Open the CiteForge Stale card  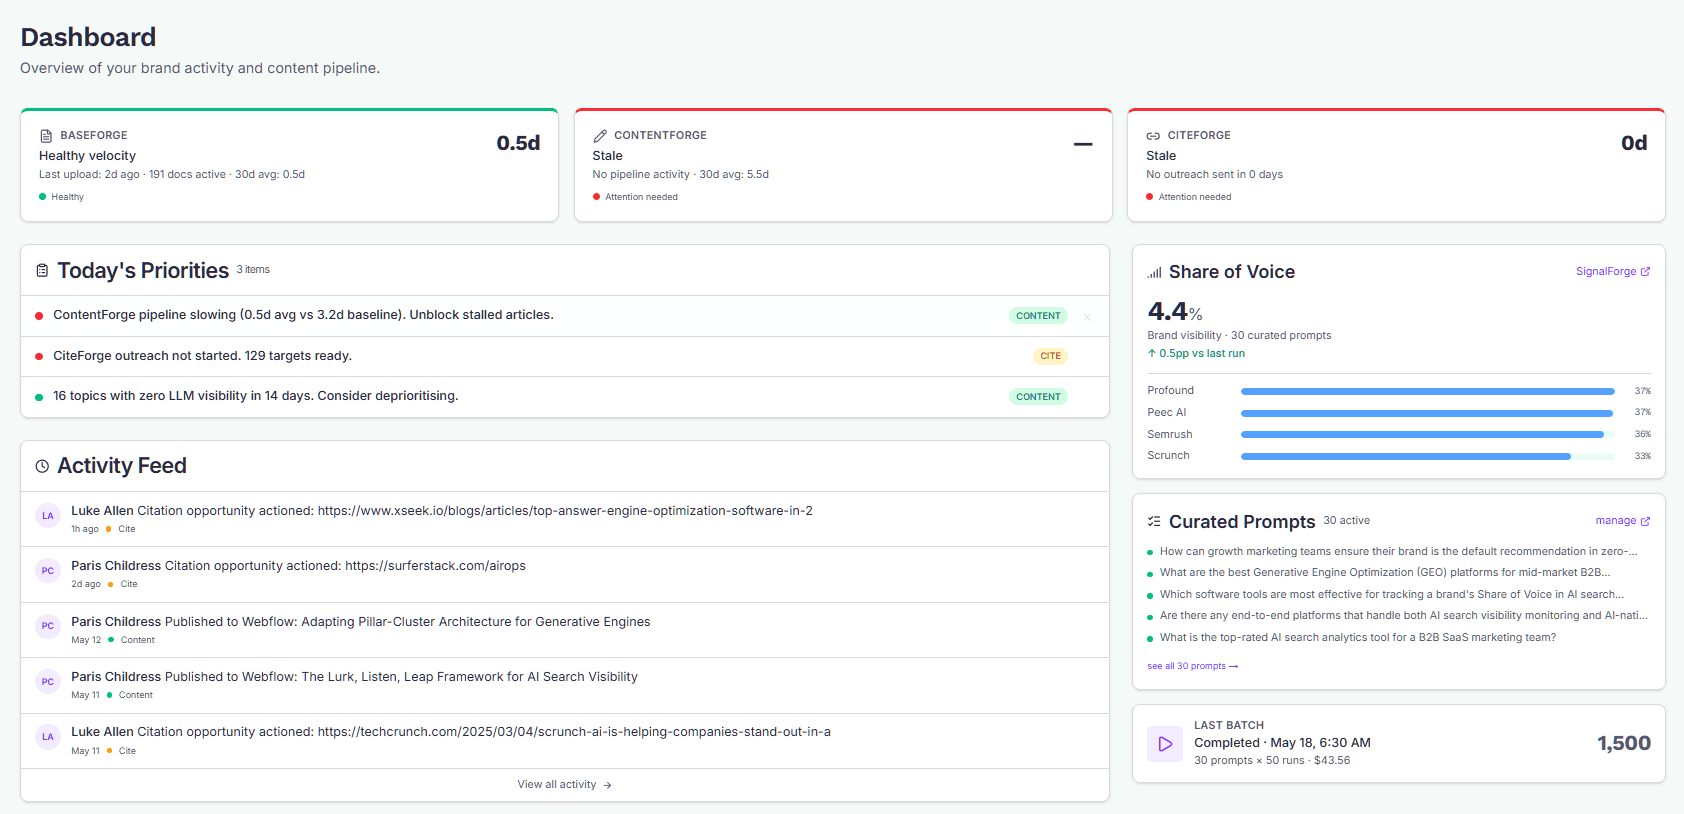click(1397, 165)
